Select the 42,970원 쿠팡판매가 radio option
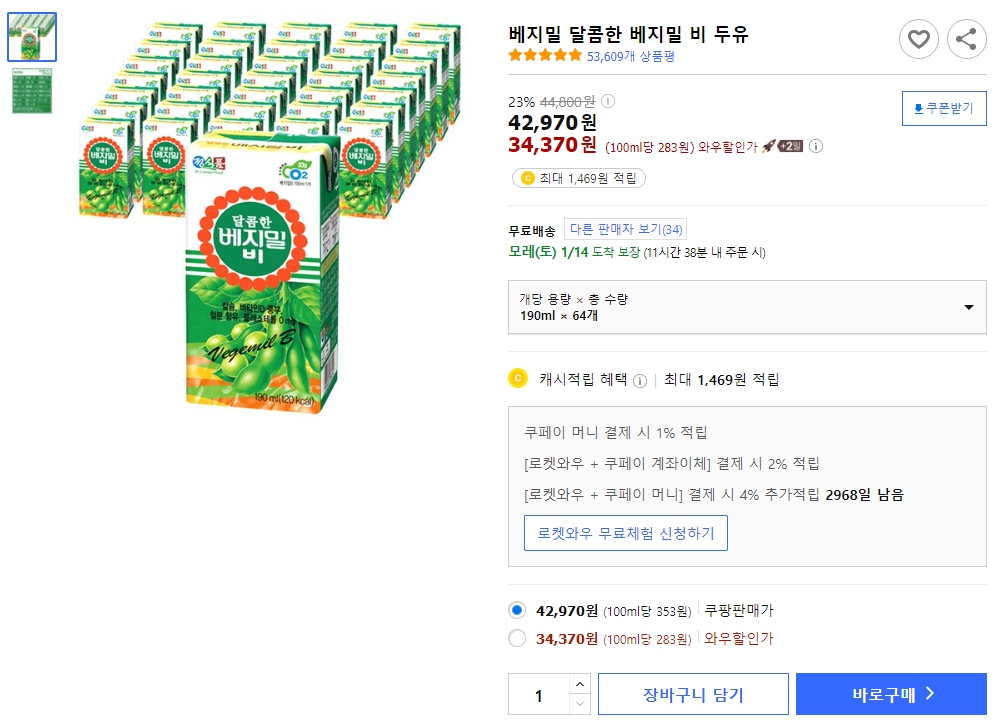Viewport: 996px width, 722px height. click(x=518, y=610)
